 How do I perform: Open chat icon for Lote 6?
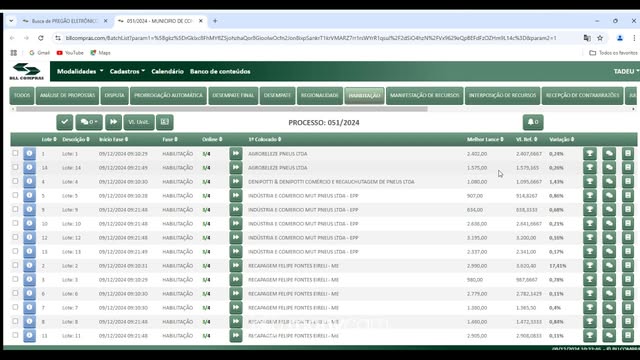(x=609, y=293)
